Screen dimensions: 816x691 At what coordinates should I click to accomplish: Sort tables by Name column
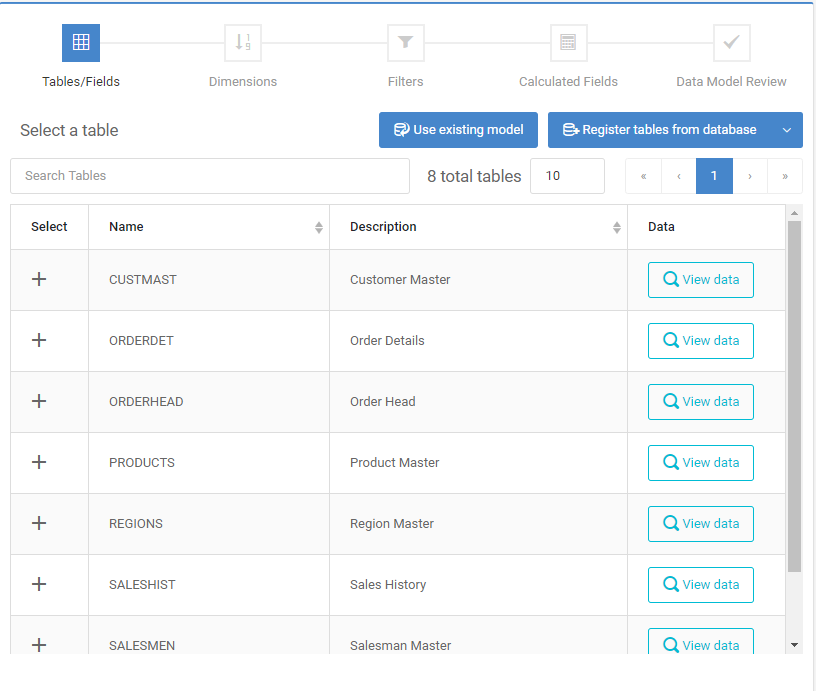(x=318, y=227)
